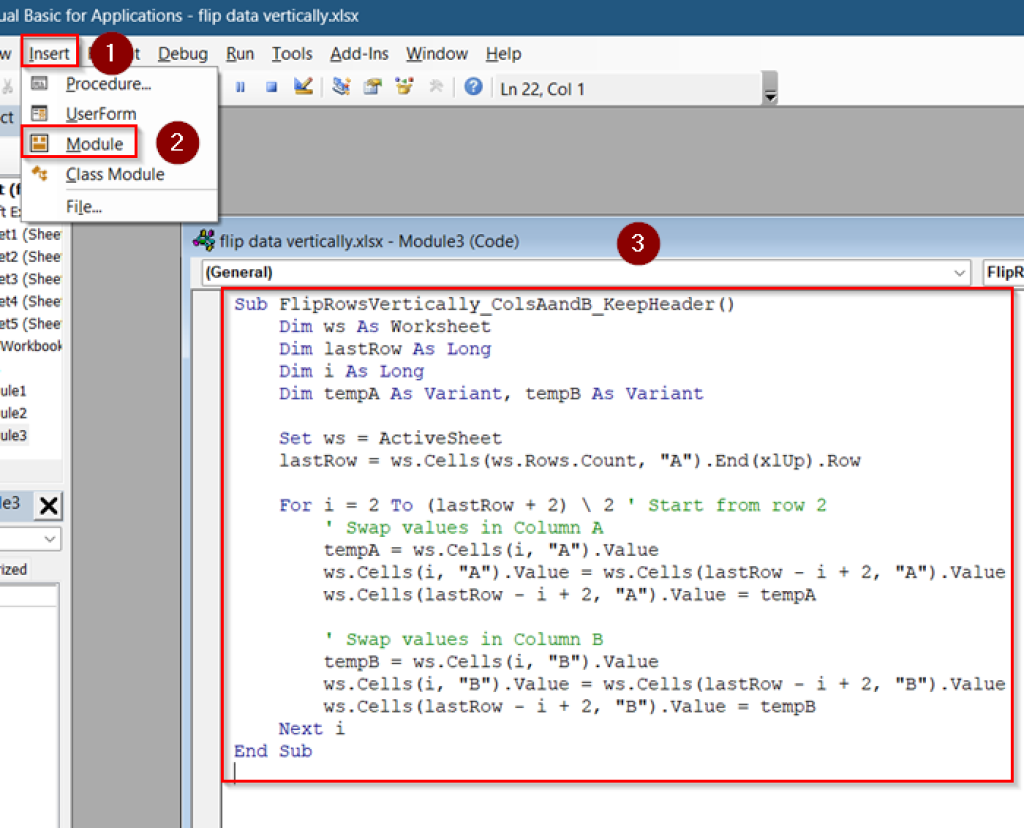Click the Module icon in Insert menu

(x=39, y=143)
